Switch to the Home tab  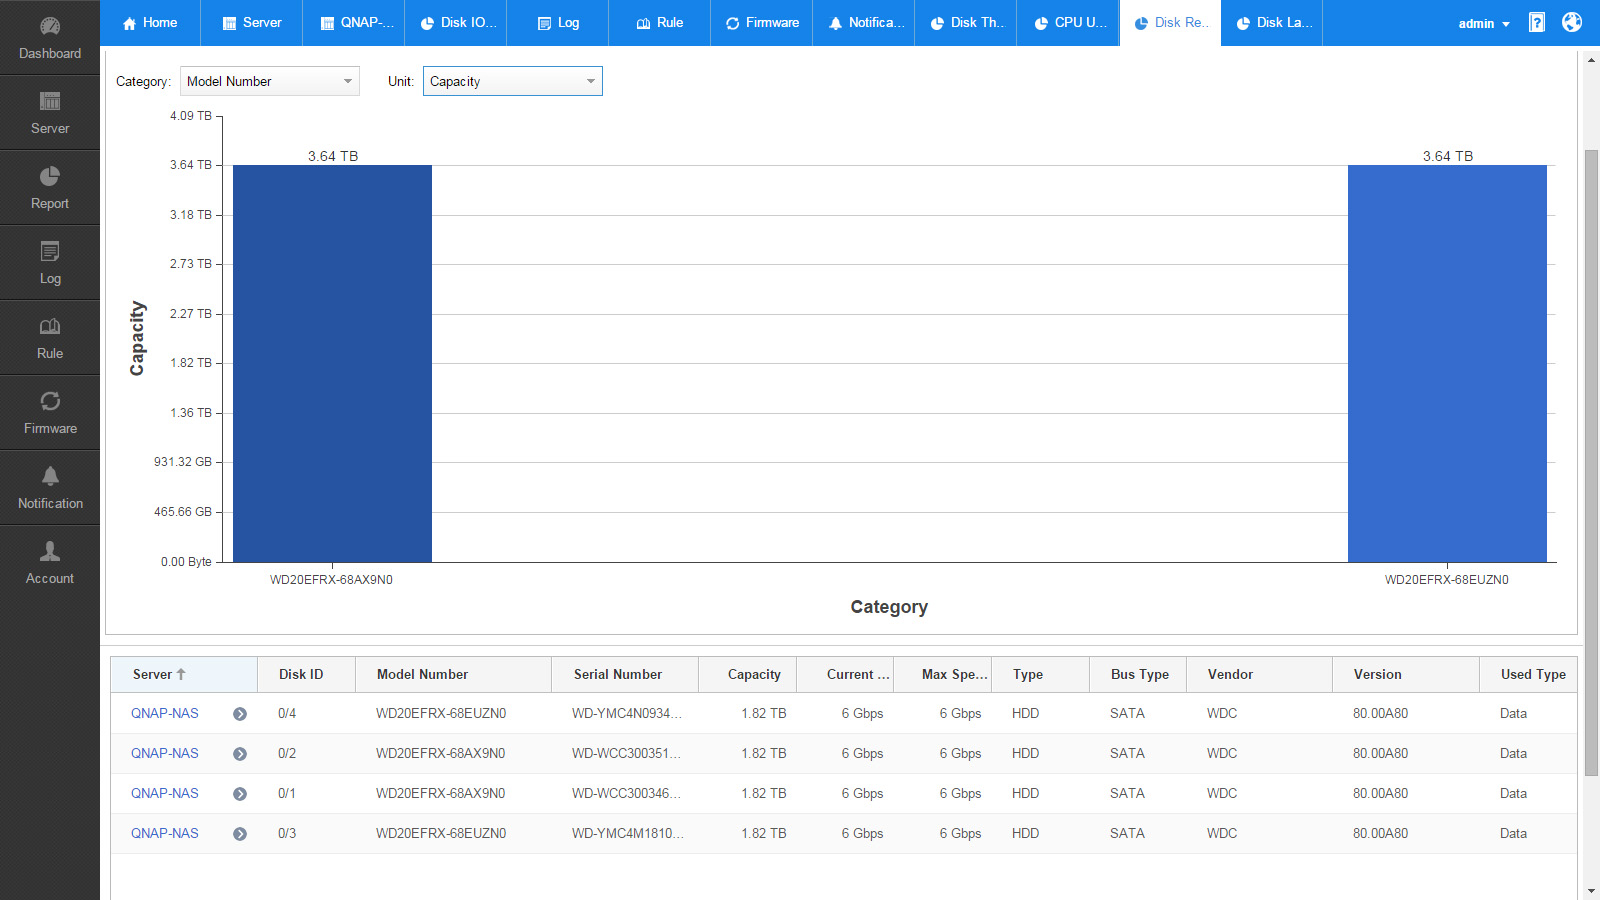click(x=150, y=23)
